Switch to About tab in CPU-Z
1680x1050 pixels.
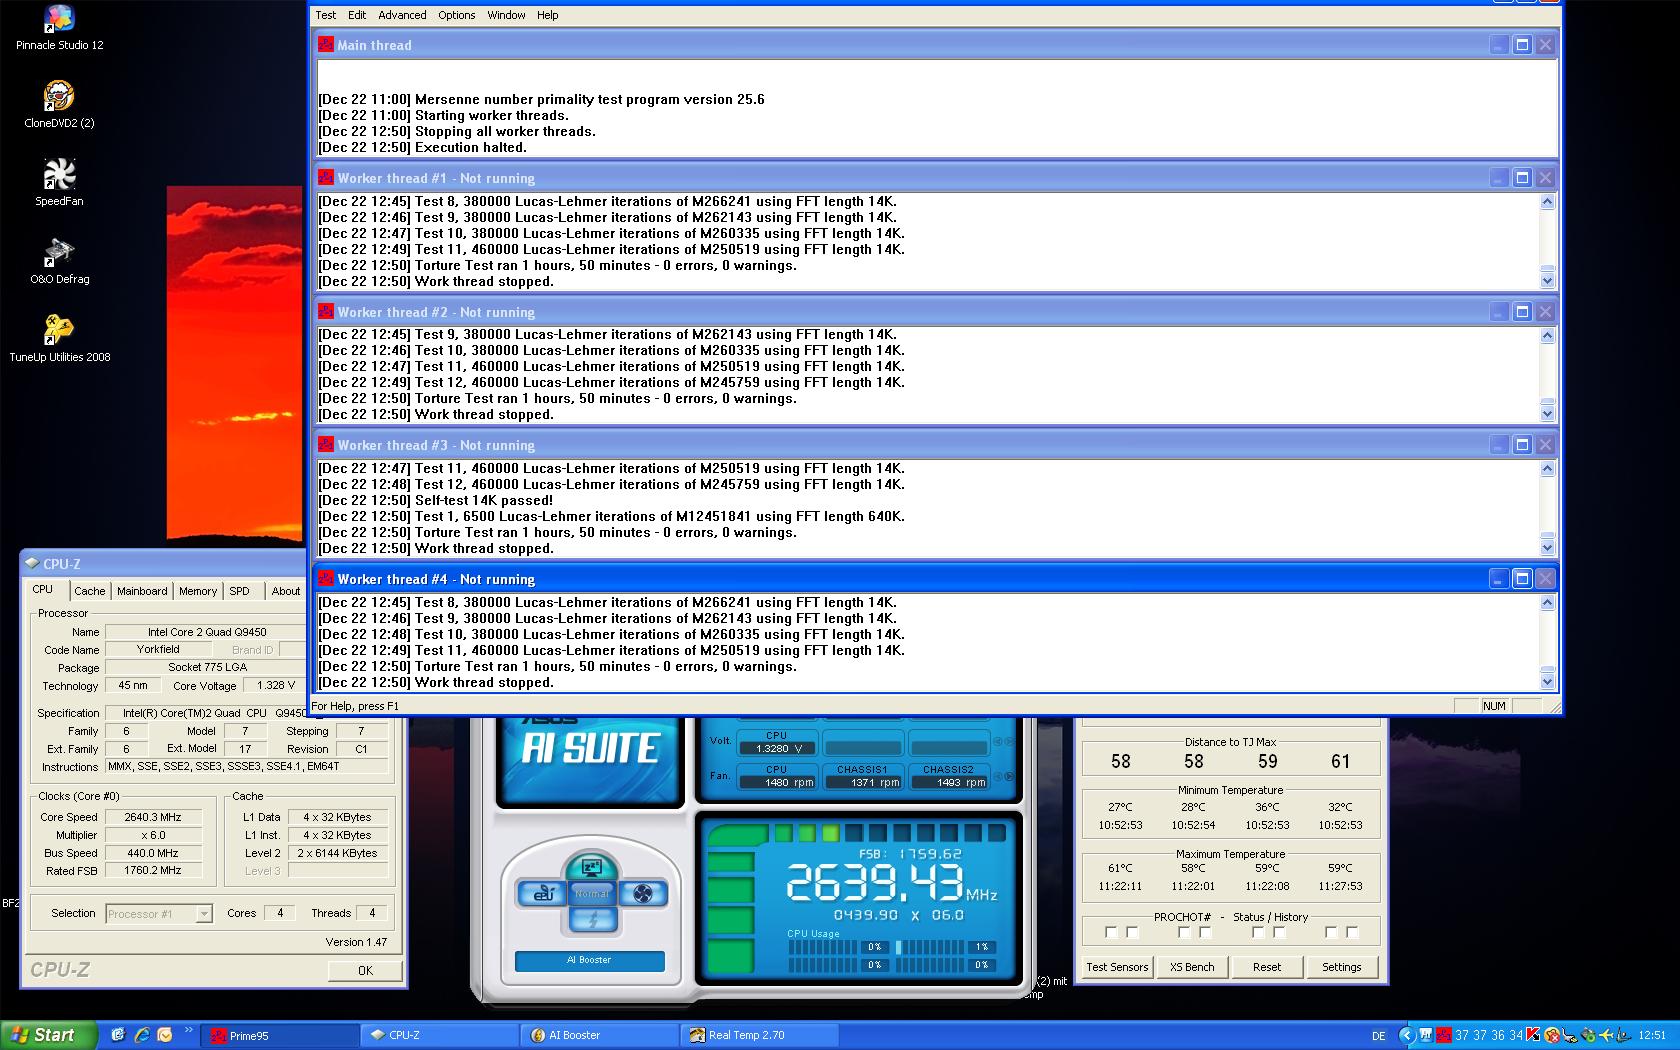point(286,591)
